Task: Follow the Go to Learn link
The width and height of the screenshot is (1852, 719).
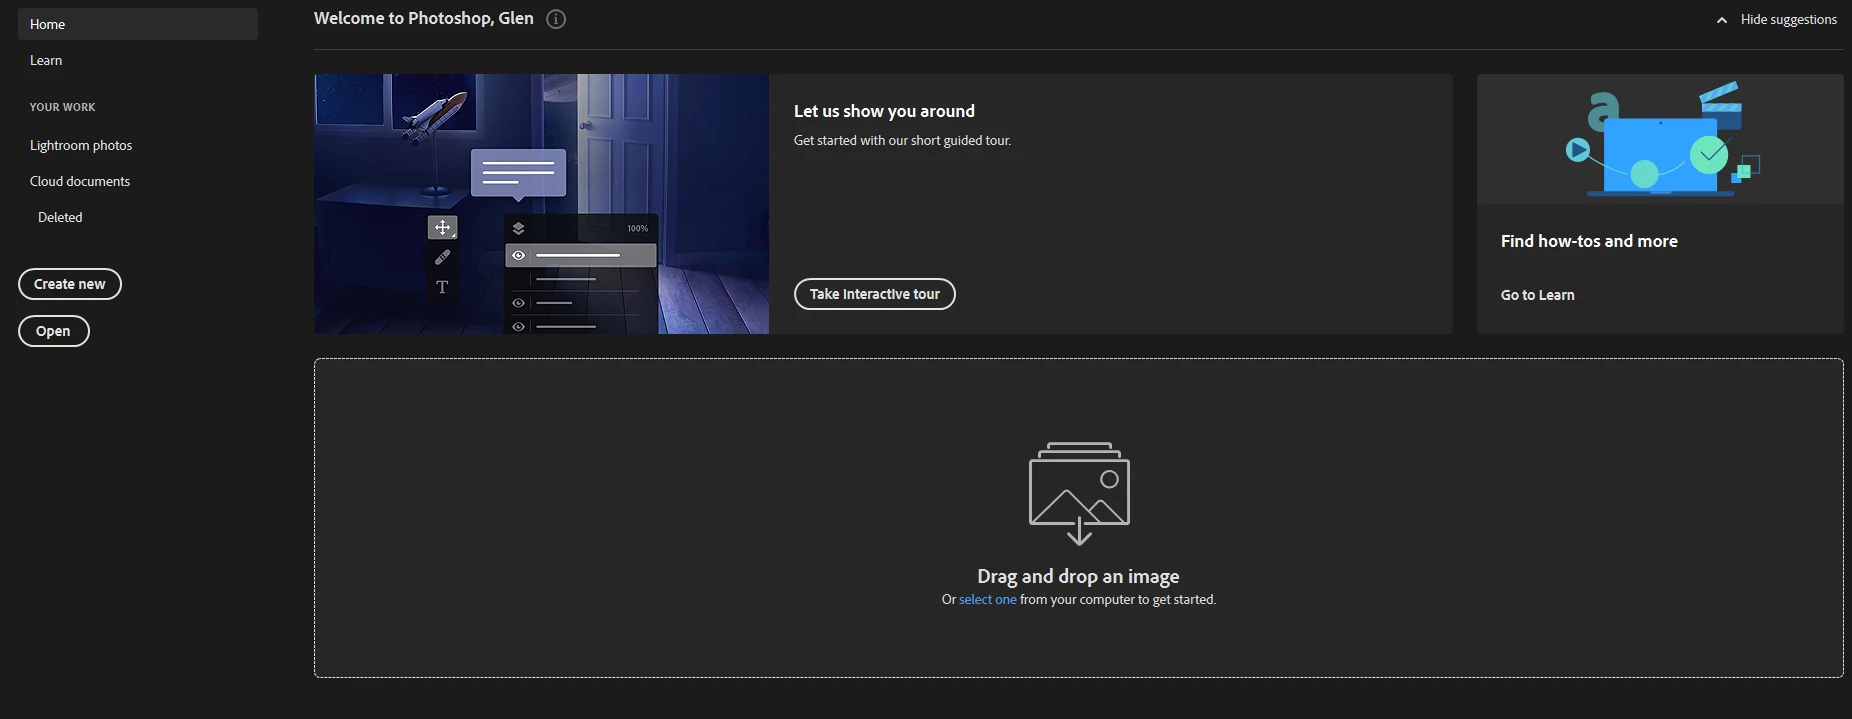Action: click(x=1537, y=295)
